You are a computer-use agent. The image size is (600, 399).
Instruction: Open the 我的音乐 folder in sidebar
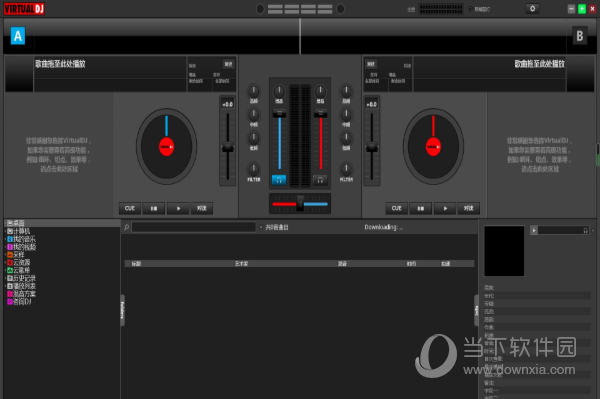click(x=21, y=239)
